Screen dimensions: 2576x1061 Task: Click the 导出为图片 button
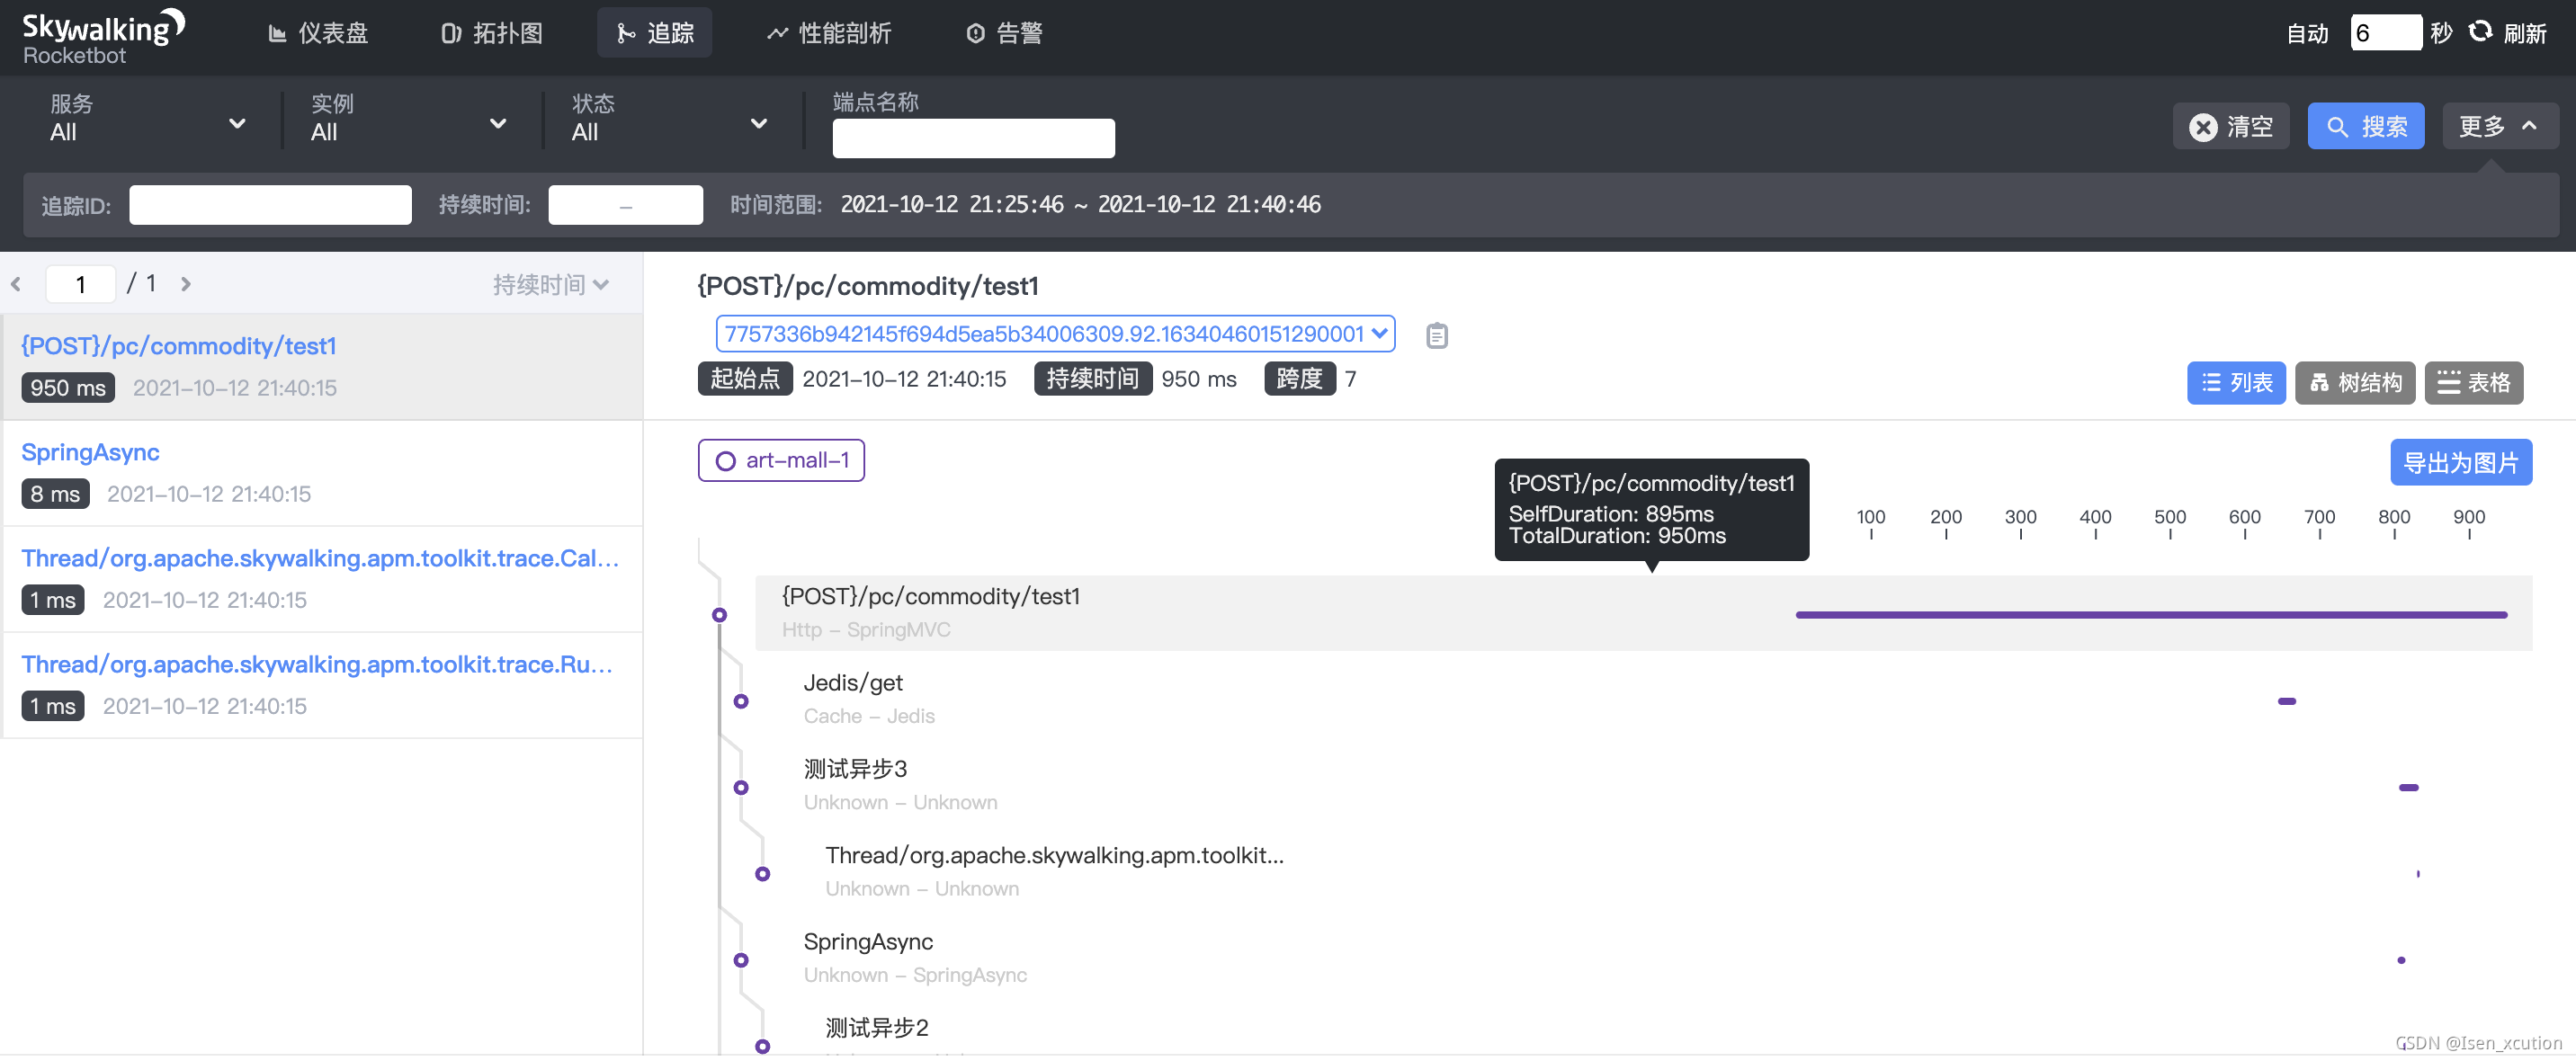point(2460,463)
